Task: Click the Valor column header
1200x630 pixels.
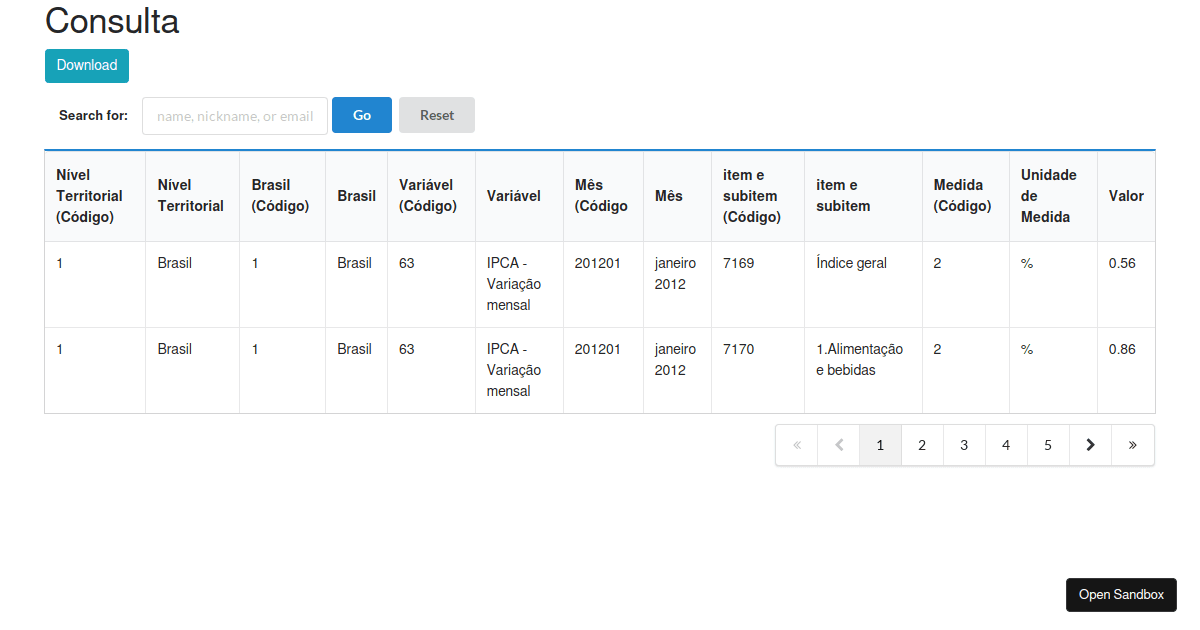Action: (x=1126, y=196)
